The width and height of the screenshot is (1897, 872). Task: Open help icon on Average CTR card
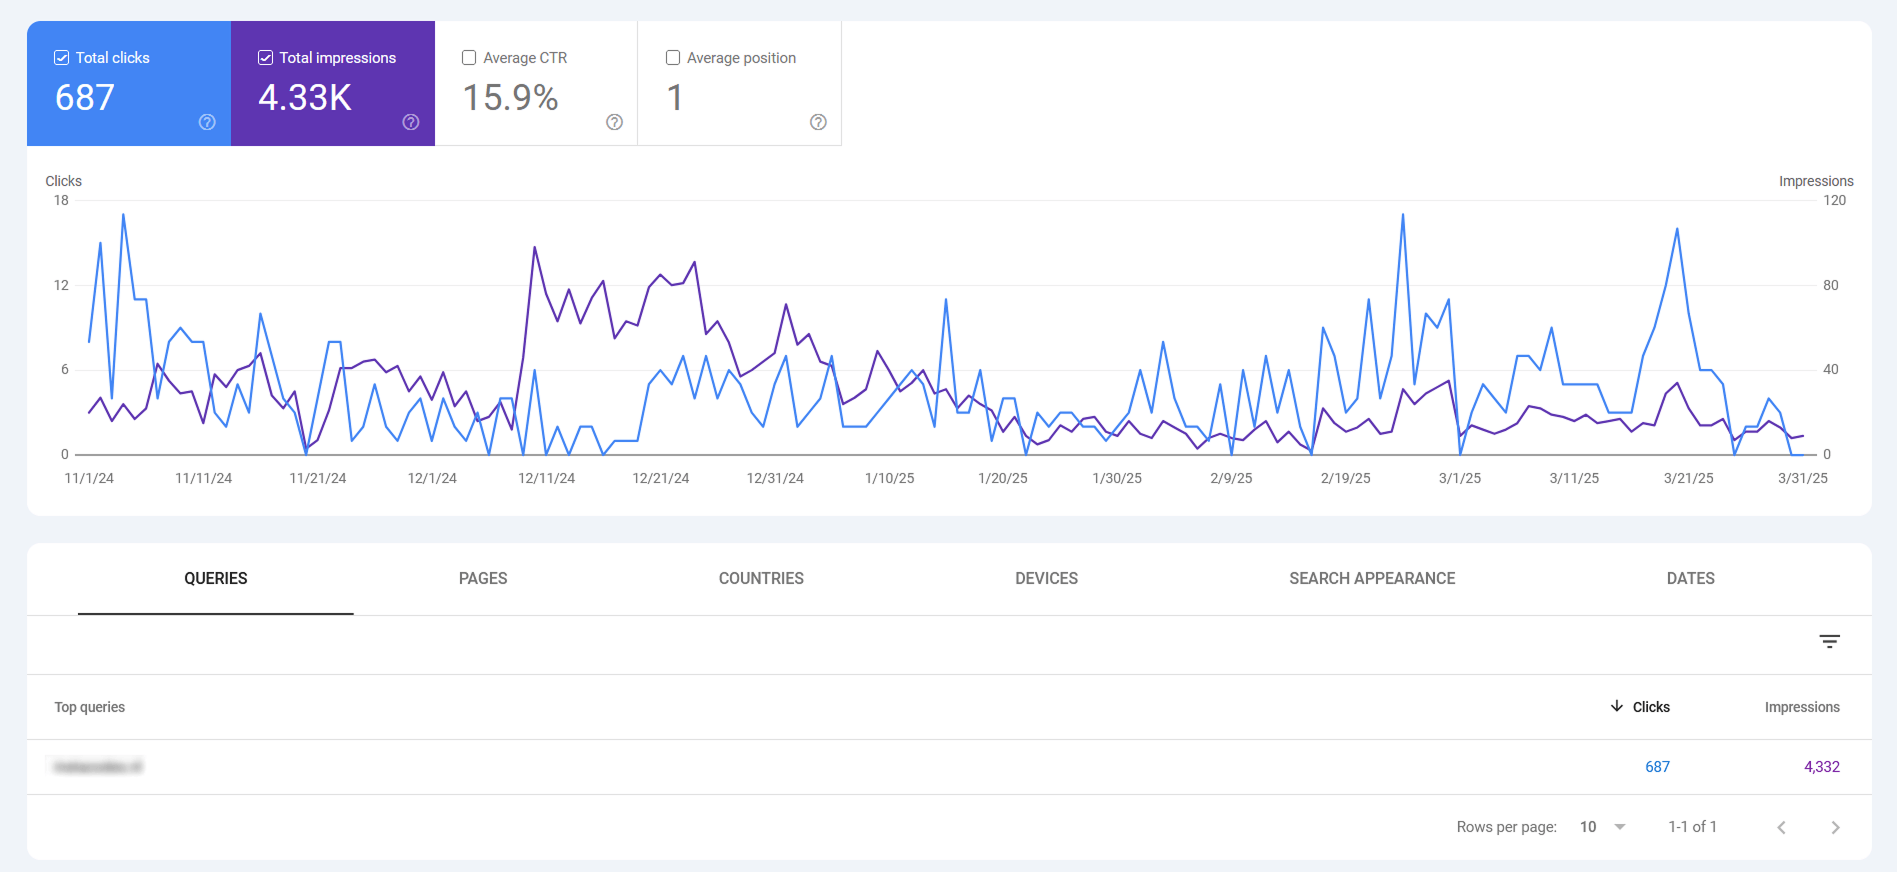tap(614, 122)
